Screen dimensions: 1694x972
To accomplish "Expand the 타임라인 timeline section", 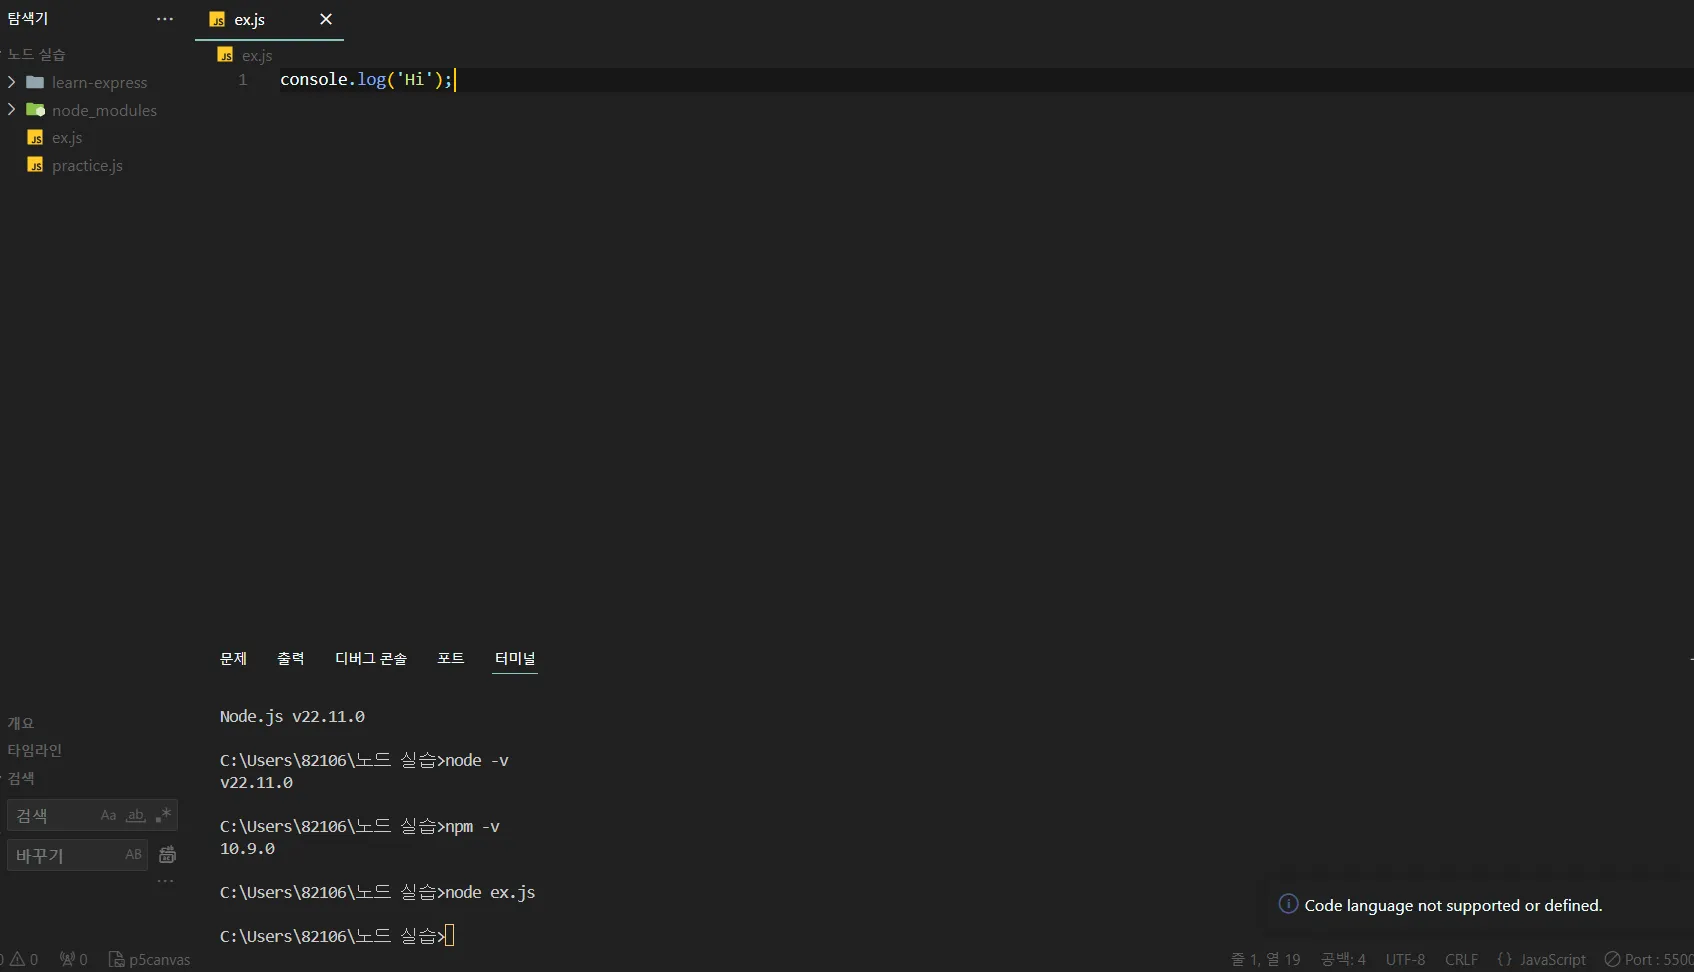I will pyautogui.click(x=35, y=750).
